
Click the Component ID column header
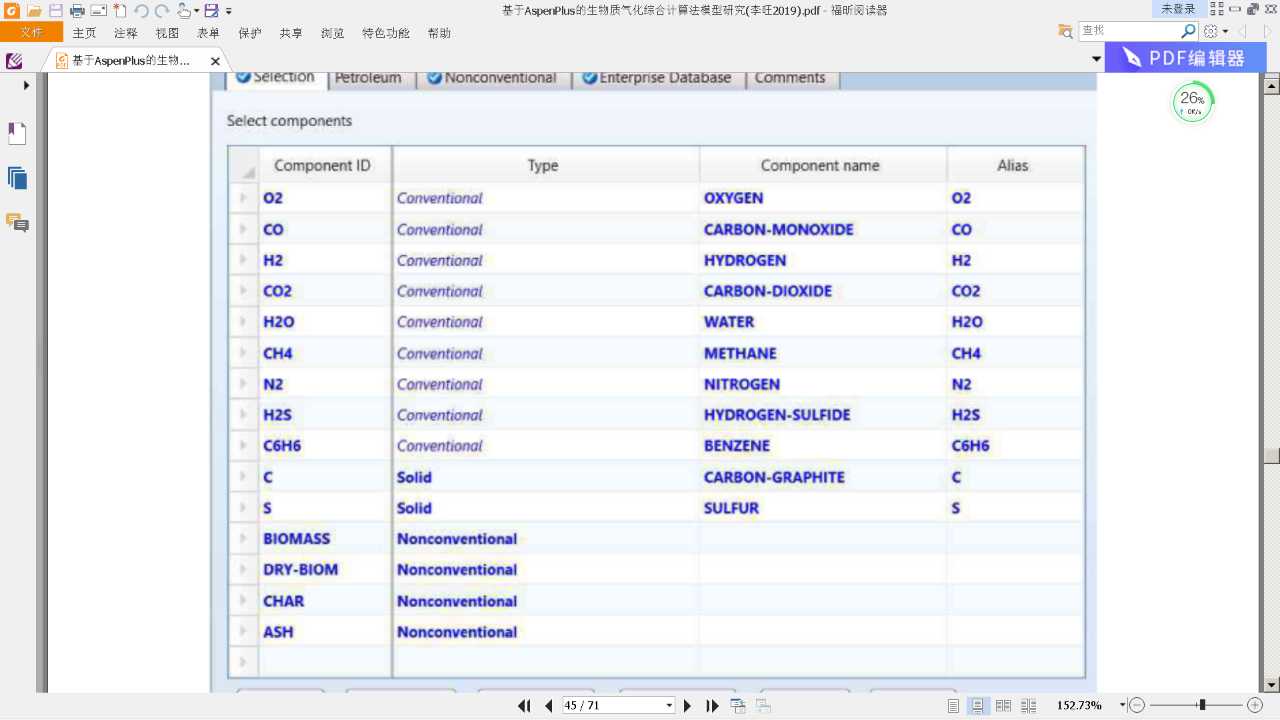click(324, 166)
